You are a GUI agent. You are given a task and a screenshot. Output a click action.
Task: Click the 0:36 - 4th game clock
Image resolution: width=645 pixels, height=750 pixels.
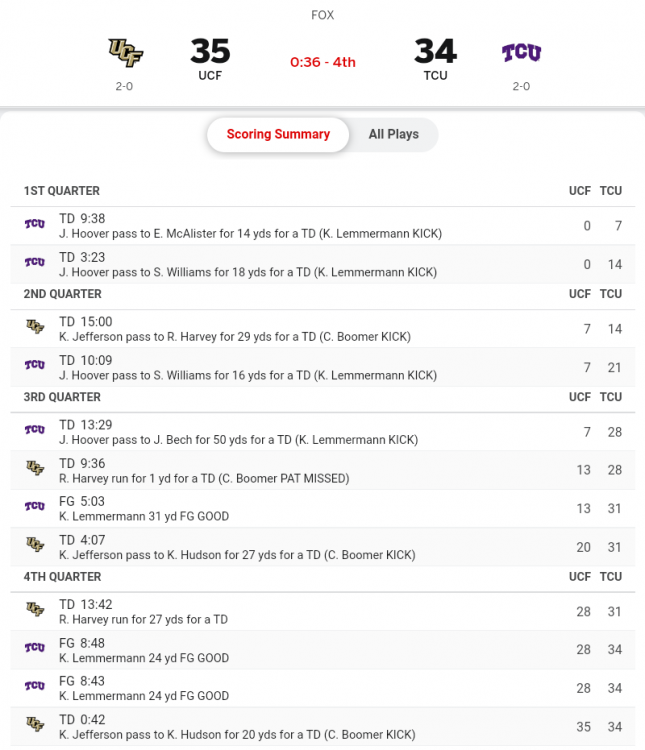point(322,62)
